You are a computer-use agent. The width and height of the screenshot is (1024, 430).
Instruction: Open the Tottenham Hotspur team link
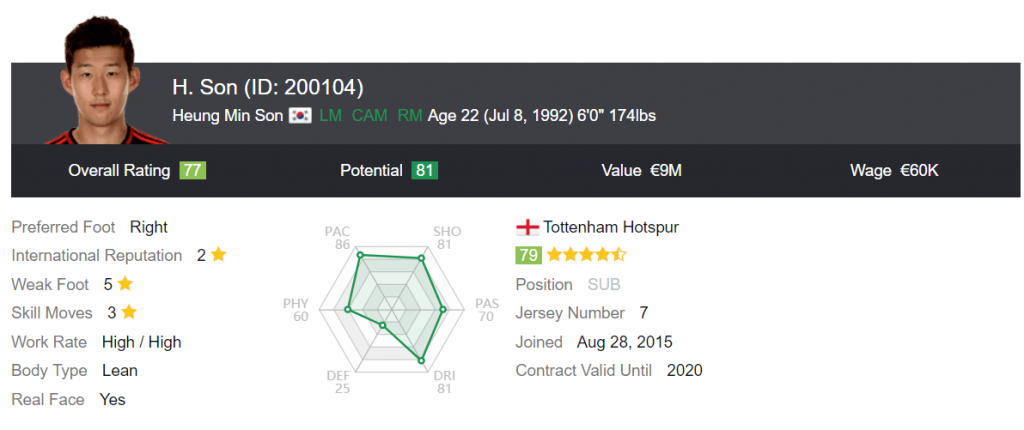(x=610, y=227)
